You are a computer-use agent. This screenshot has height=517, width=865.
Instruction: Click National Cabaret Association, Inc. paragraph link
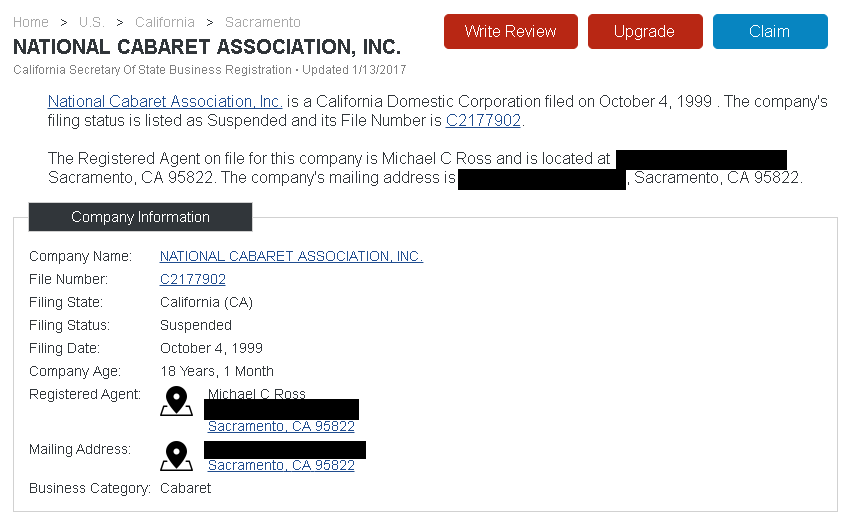click(x=165, y=101)
